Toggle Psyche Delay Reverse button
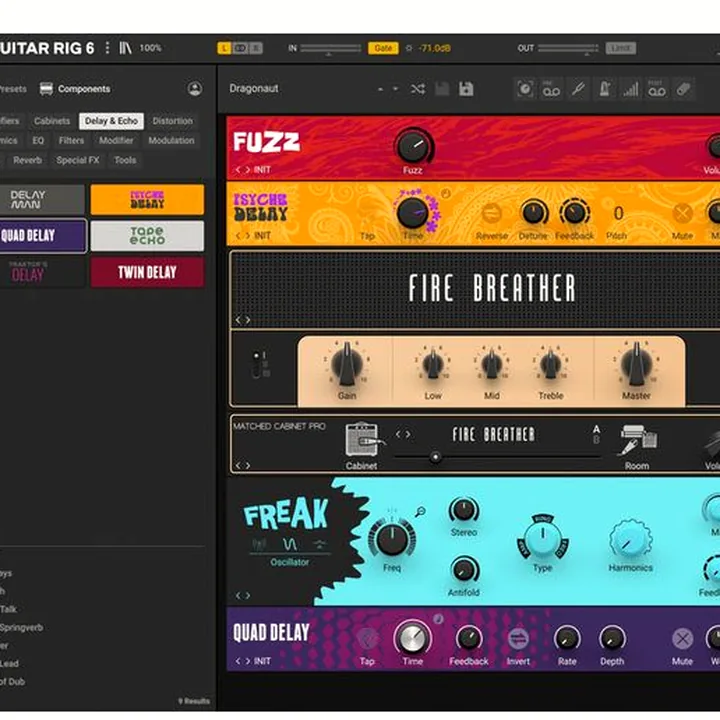This screenshot has width=720, height=720. coord(491,214)
